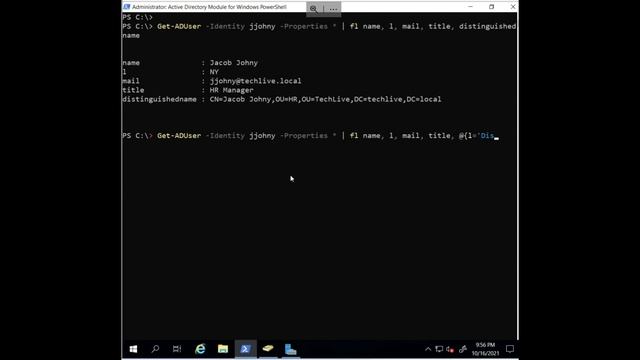Click the zoom magnifier icon at top
The width and height of the screenshot is (640, 360).
click(313, 9)
